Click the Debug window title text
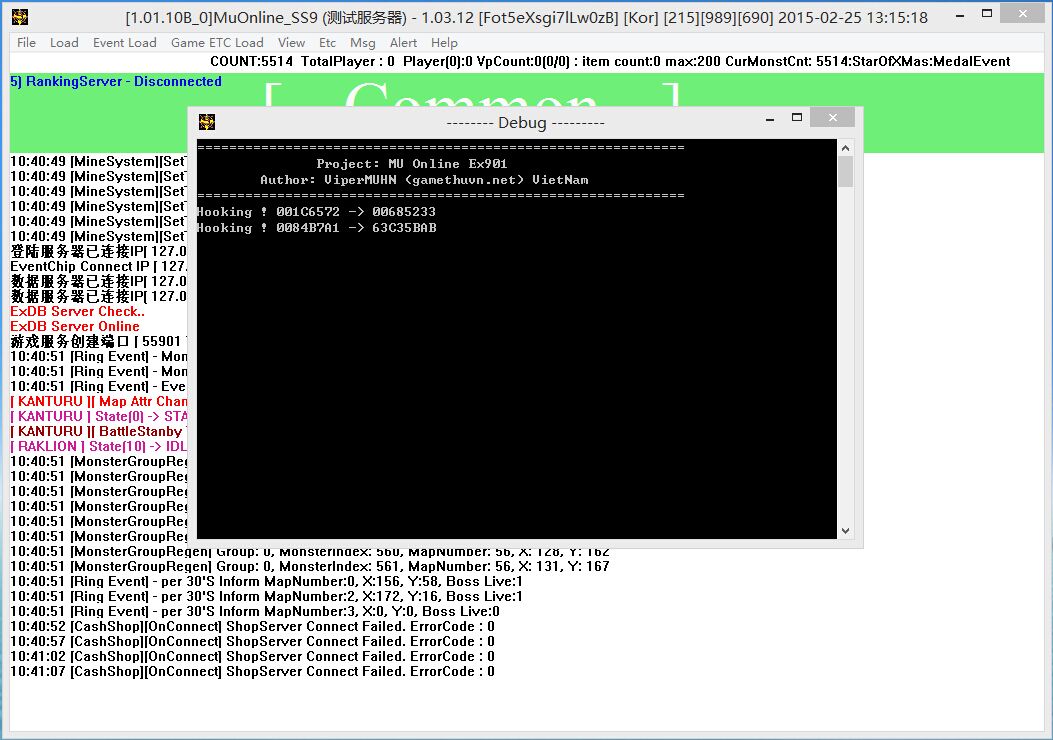The width and height of the screenshot is (1053, 740). coord(525,122)
